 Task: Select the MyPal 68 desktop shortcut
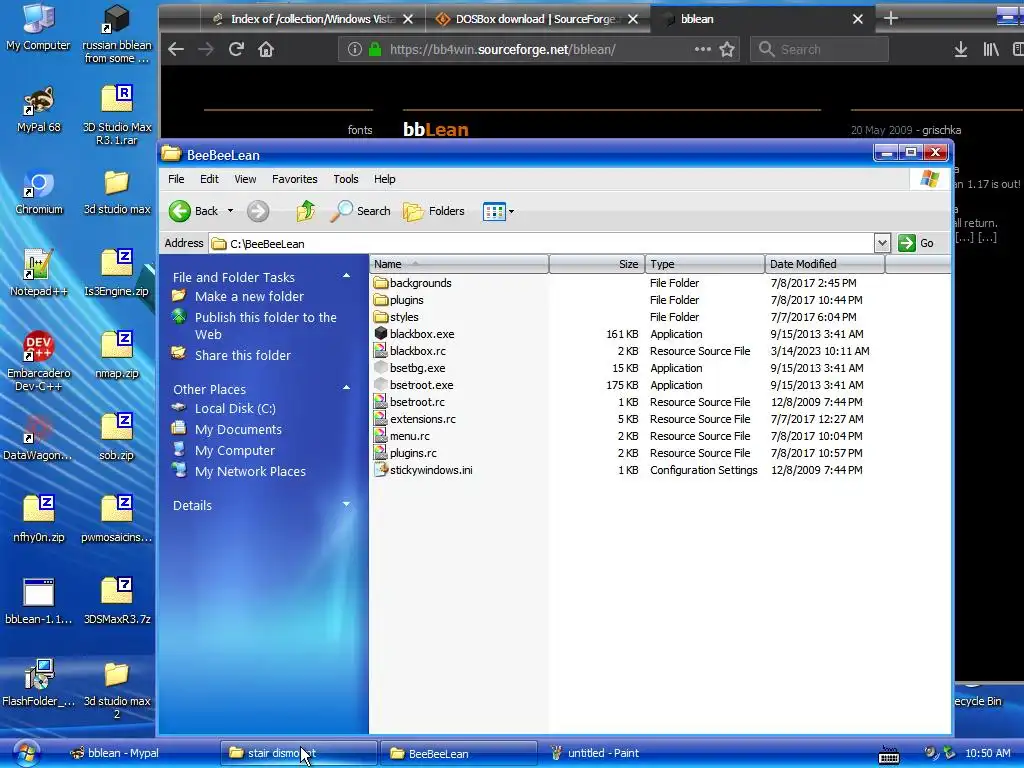(39, 110)
